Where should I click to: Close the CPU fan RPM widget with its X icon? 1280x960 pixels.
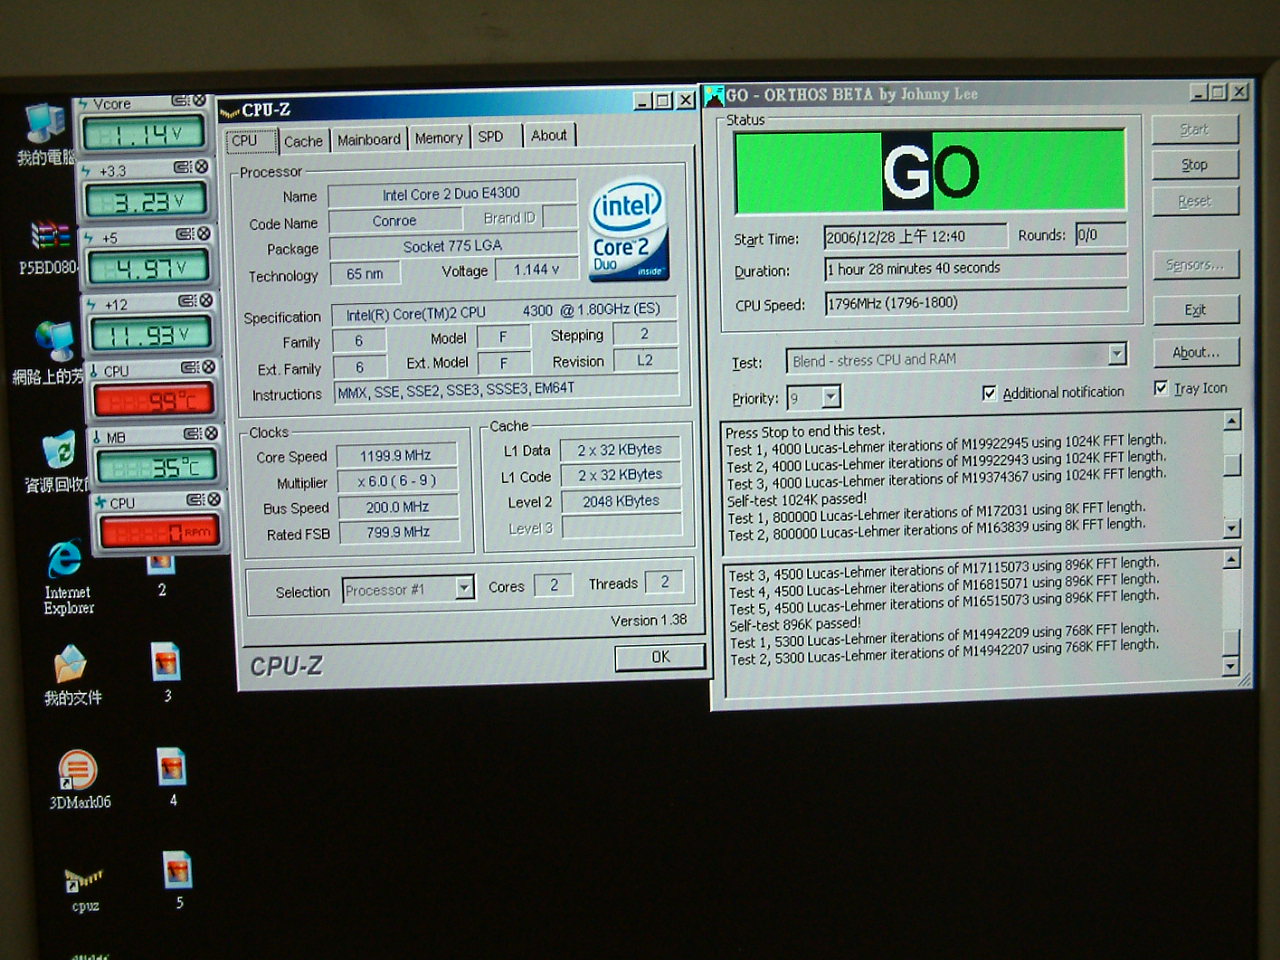pos(214,500)
